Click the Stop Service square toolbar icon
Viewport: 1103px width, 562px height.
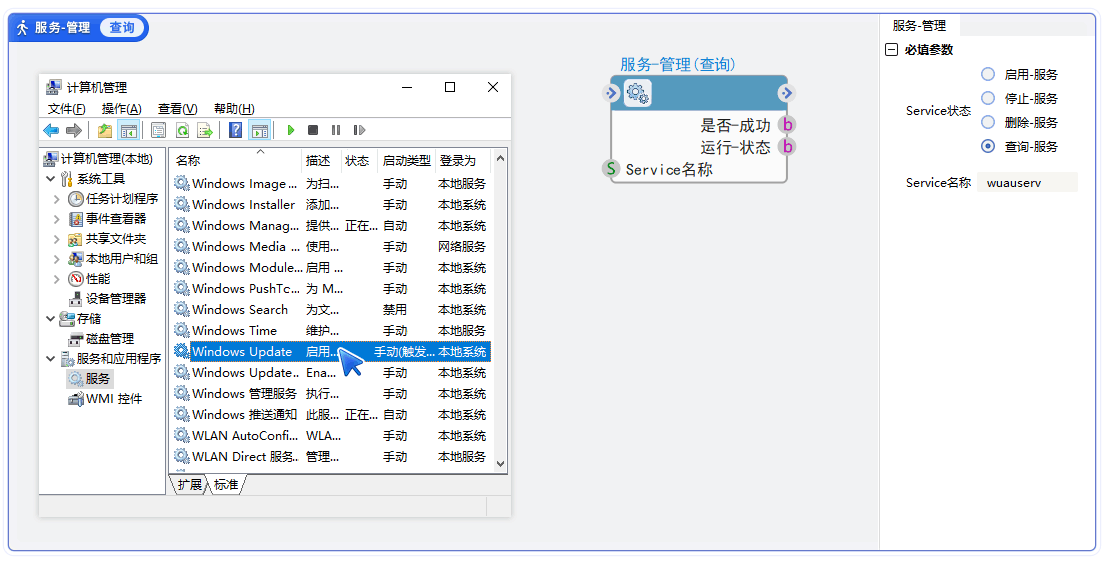click(x=313, y=130)
